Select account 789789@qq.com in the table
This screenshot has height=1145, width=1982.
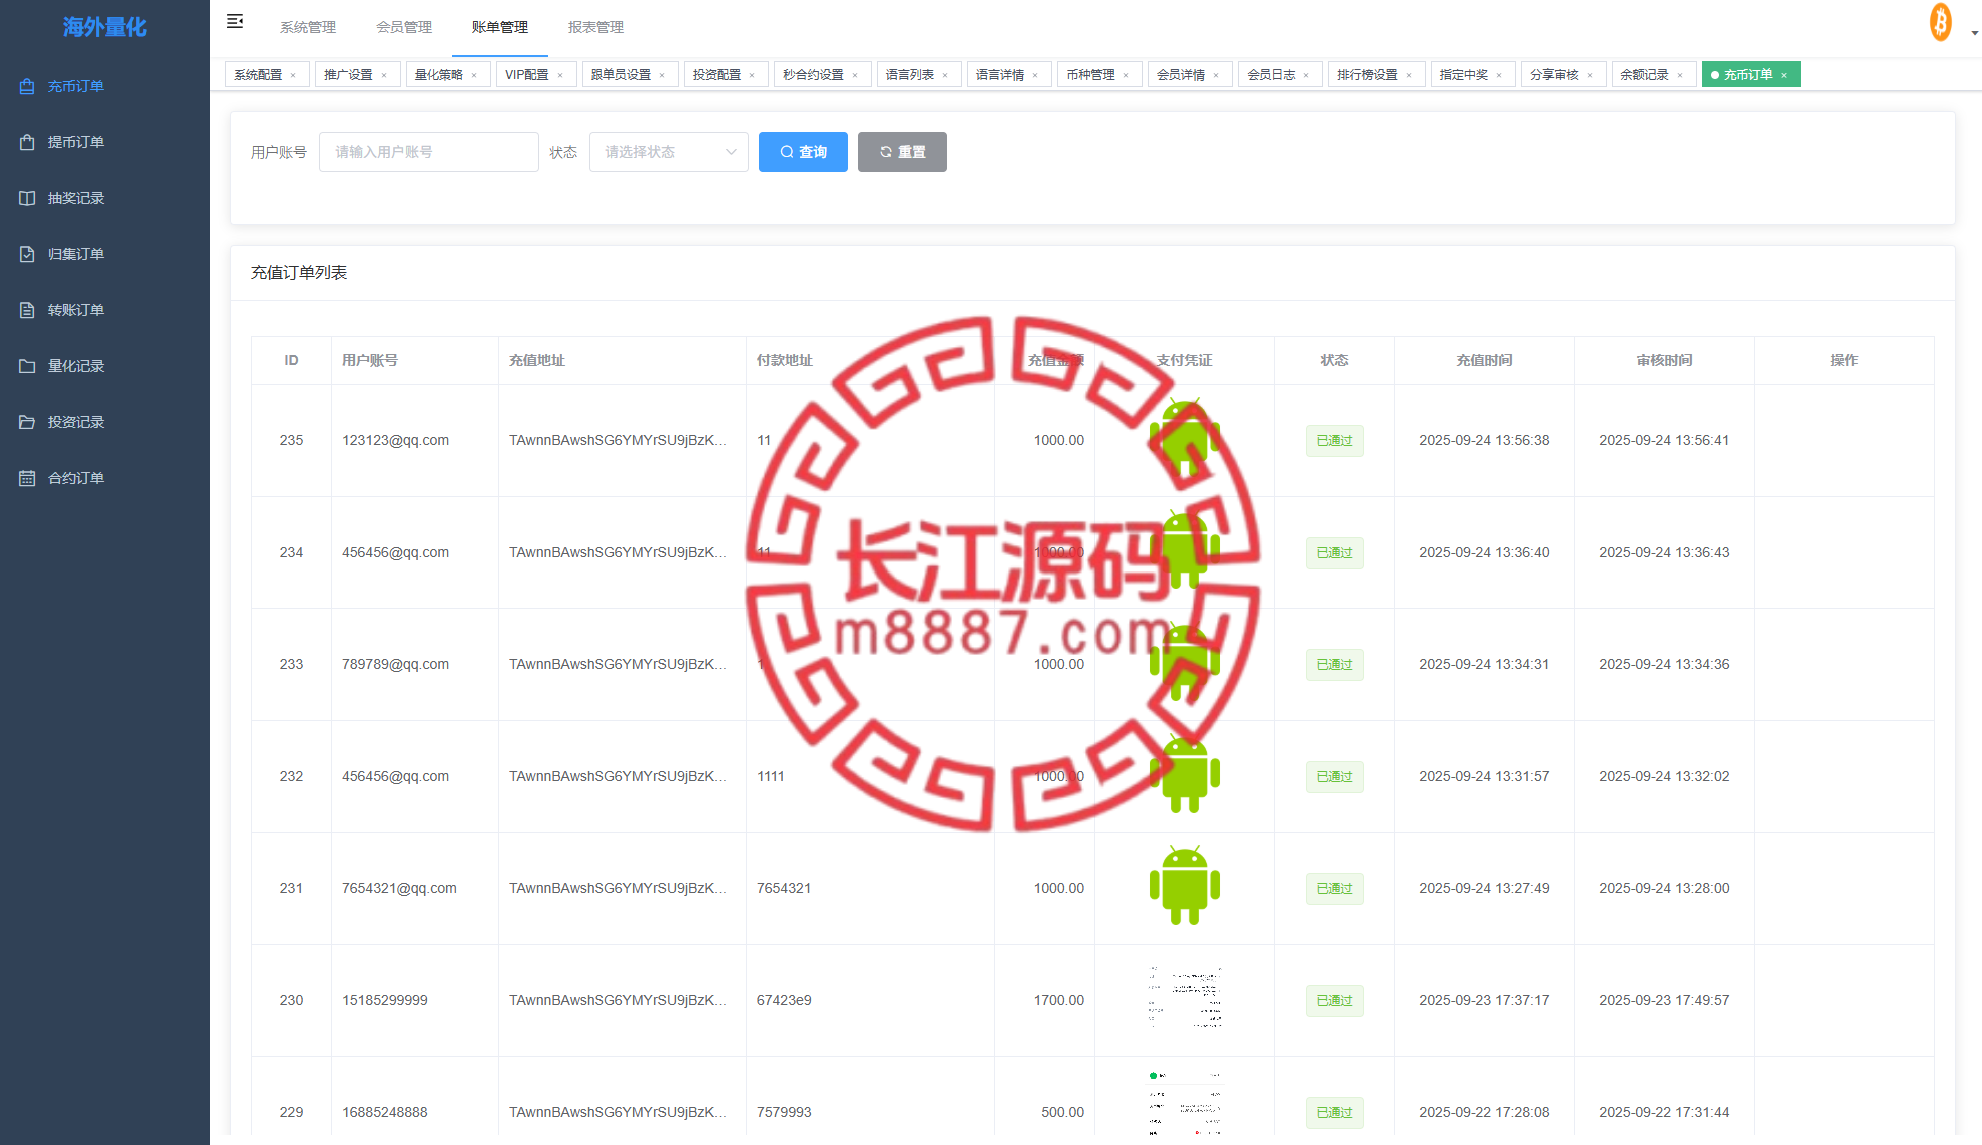click(395, 665)
